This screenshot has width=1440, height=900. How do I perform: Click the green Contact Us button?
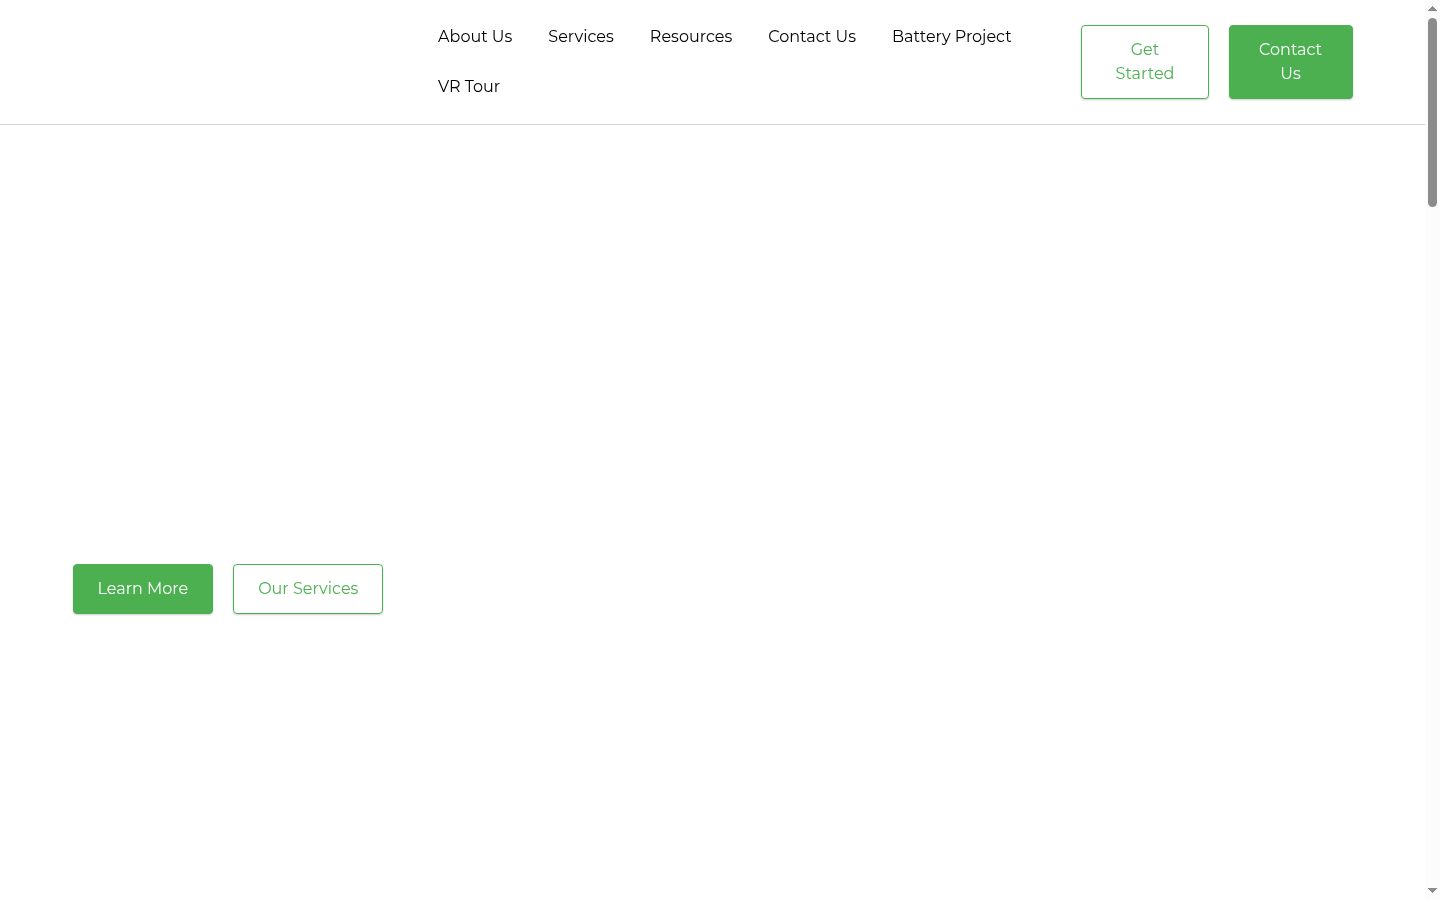coord(1291,62)
